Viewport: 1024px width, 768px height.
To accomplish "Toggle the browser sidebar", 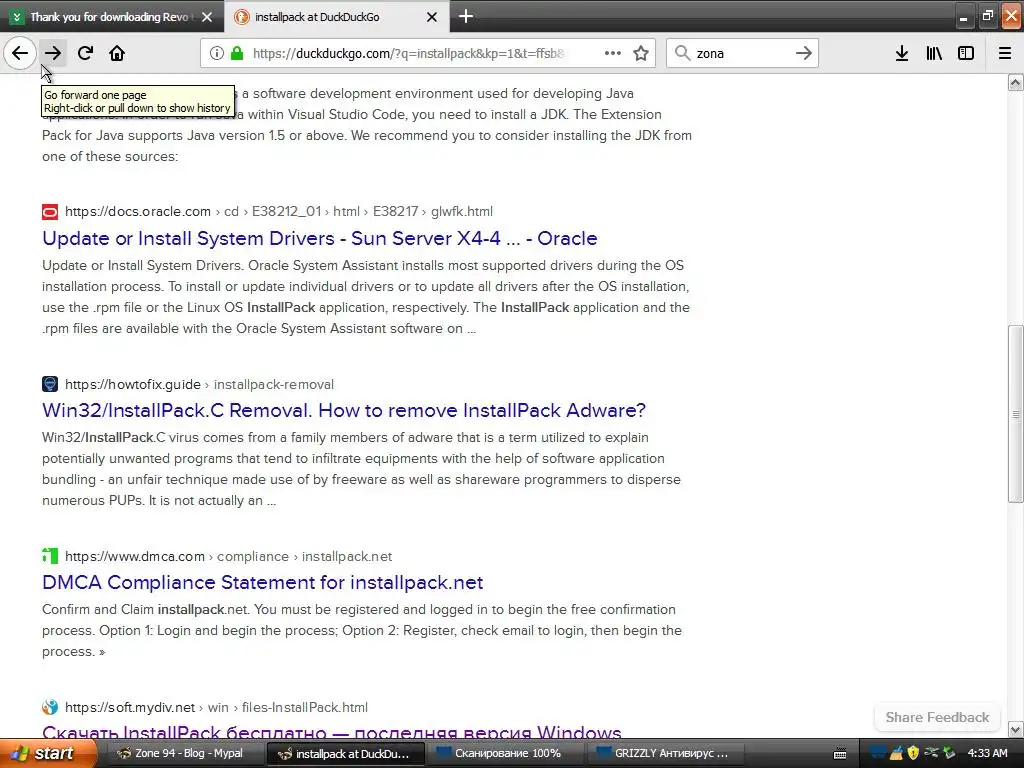I will (x=966, y=54).
